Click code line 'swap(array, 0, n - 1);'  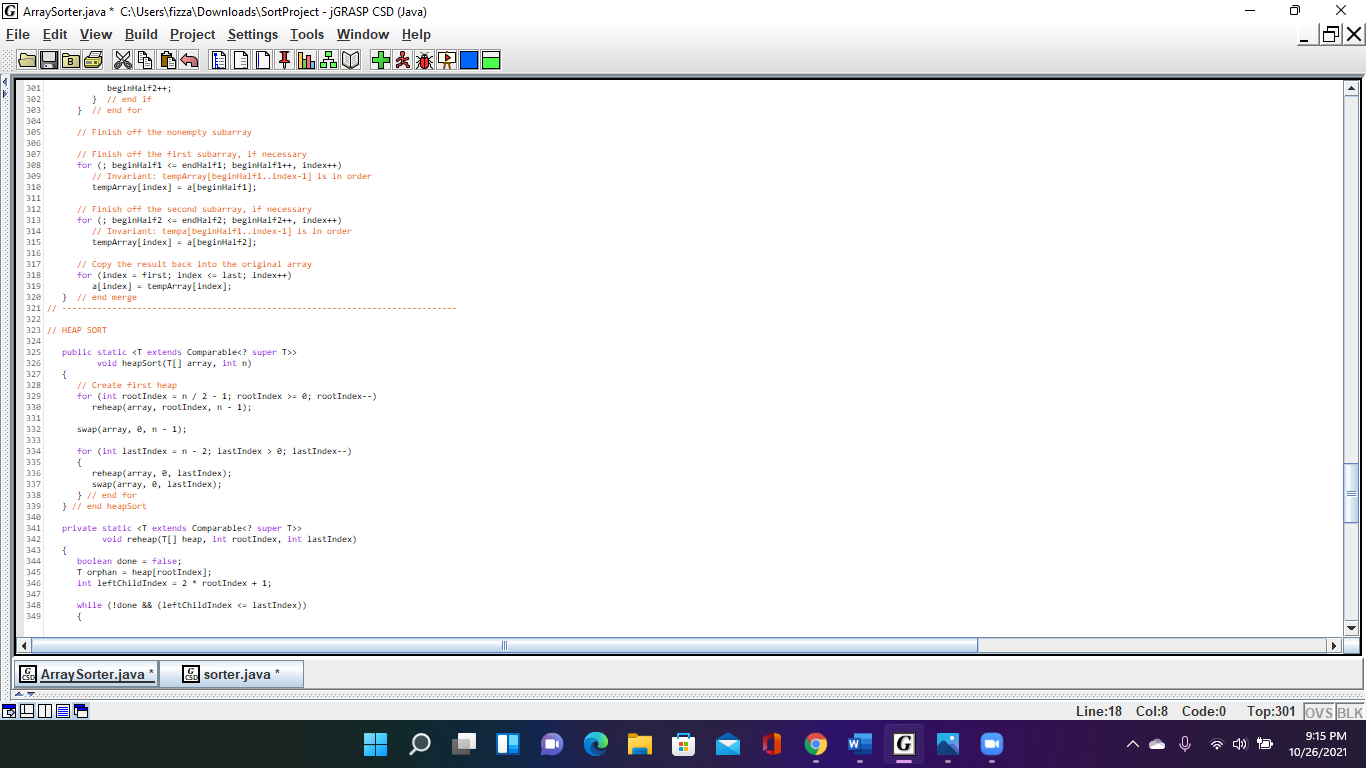click(x=132, y=429)
